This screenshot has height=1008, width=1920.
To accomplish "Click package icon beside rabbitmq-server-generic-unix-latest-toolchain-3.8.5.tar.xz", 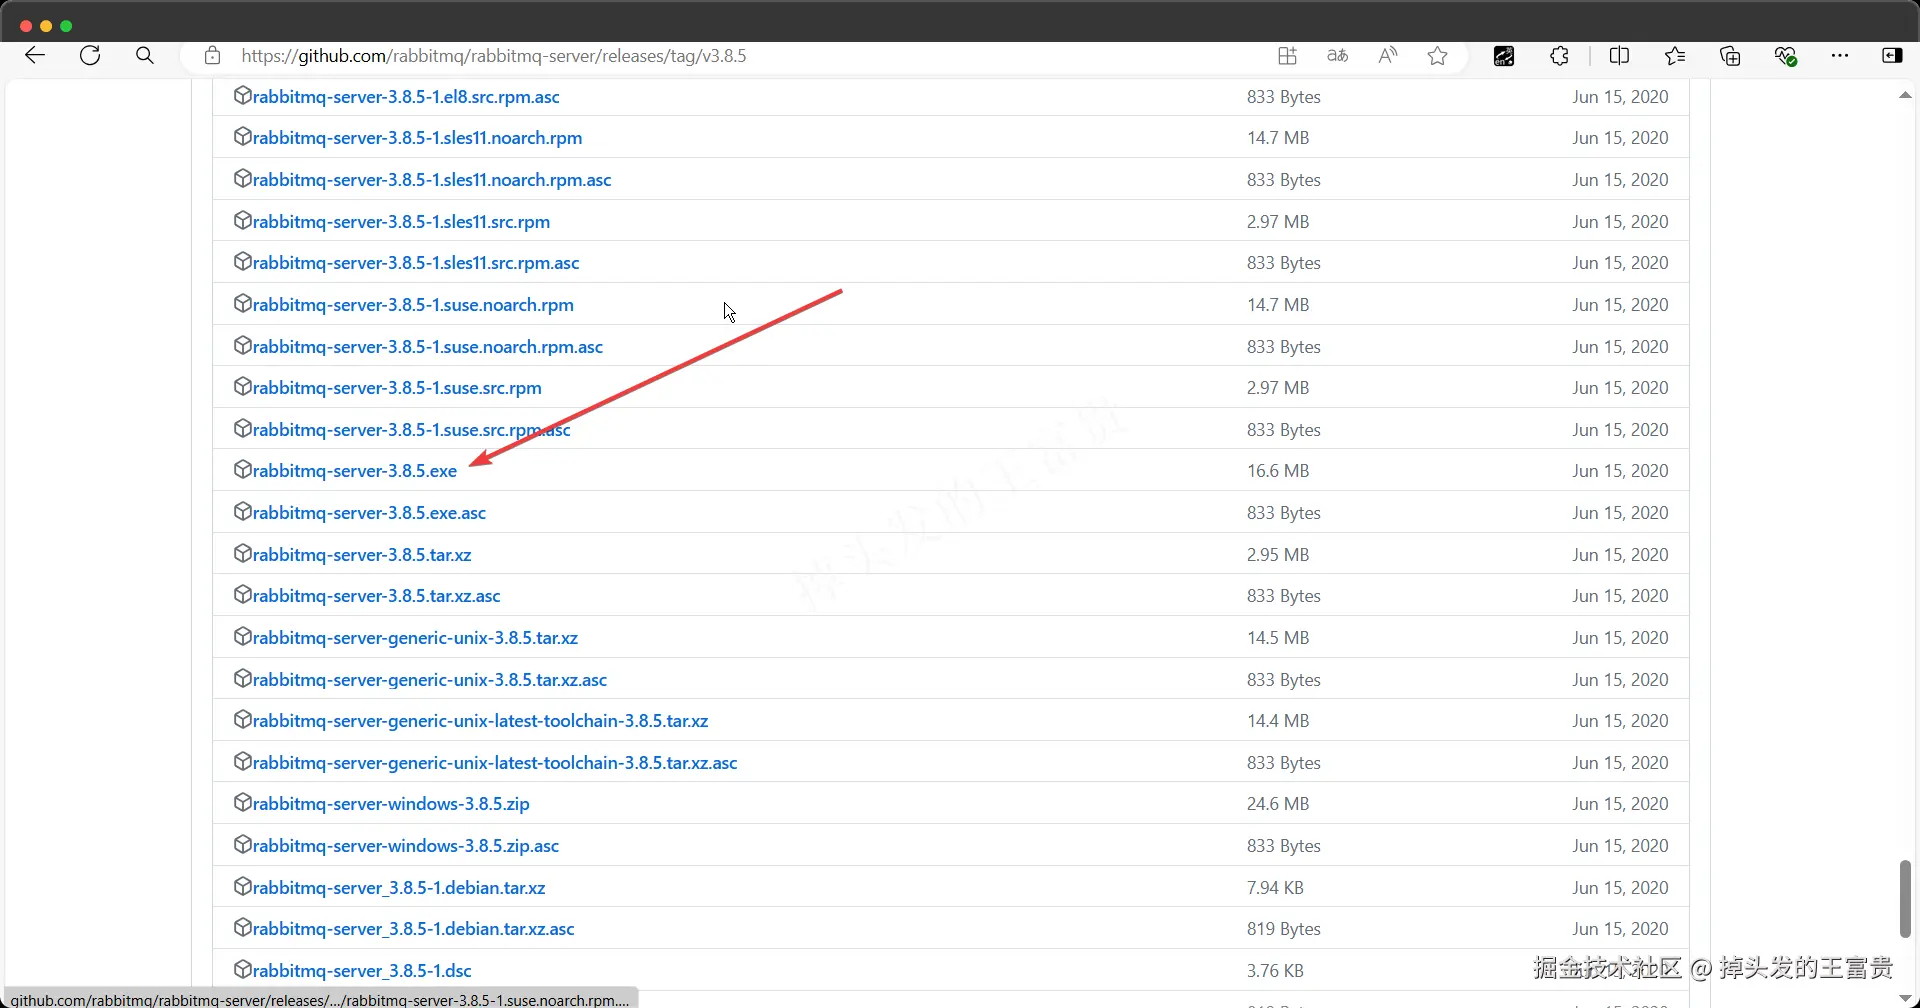I will pos(242,720).
